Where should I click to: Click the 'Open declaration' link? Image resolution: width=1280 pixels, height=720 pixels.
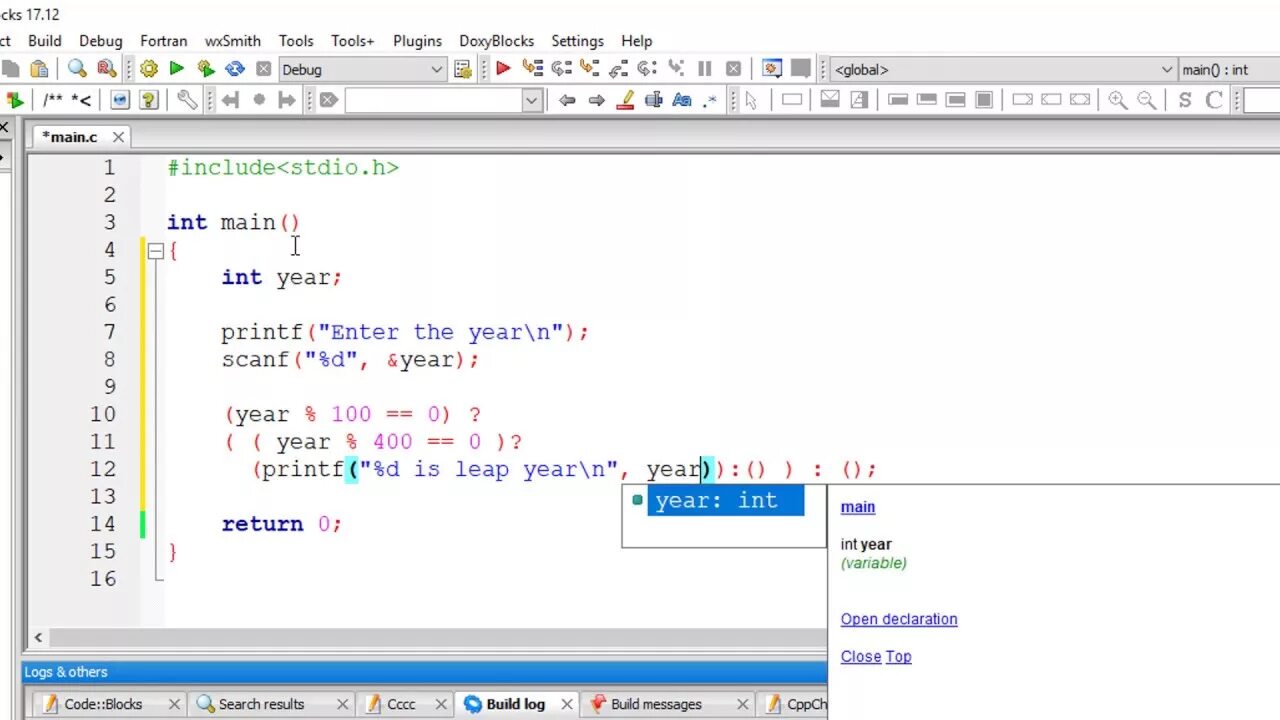point(899,619)
